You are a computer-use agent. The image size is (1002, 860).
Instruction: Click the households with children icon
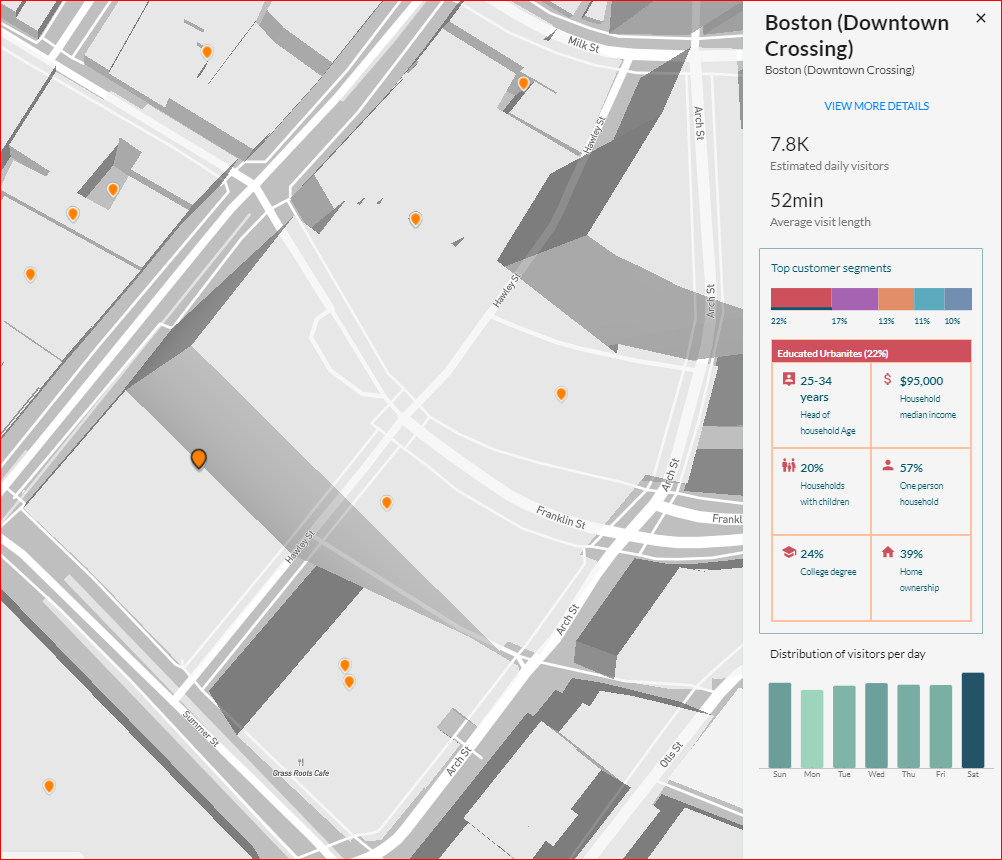tap(788, 466)
